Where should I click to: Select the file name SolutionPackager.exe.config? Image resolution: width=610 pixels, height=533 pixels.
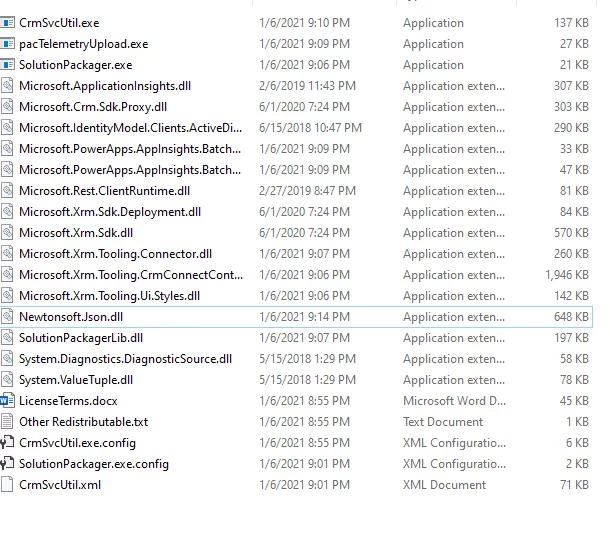(94, 464)
